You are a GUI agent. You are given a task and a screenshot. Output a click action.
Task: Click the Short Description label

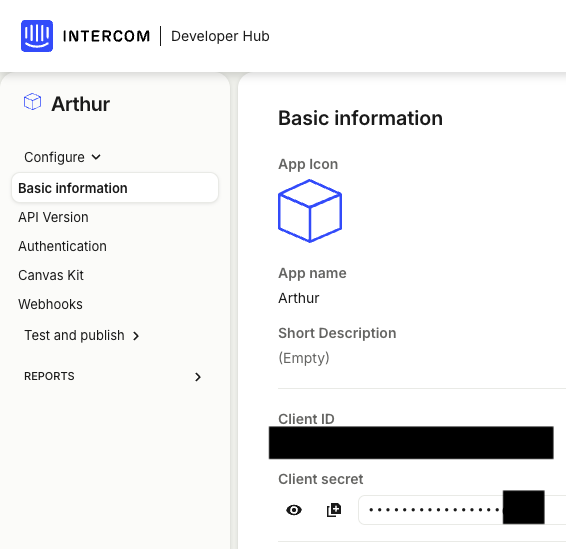point(337,333)
